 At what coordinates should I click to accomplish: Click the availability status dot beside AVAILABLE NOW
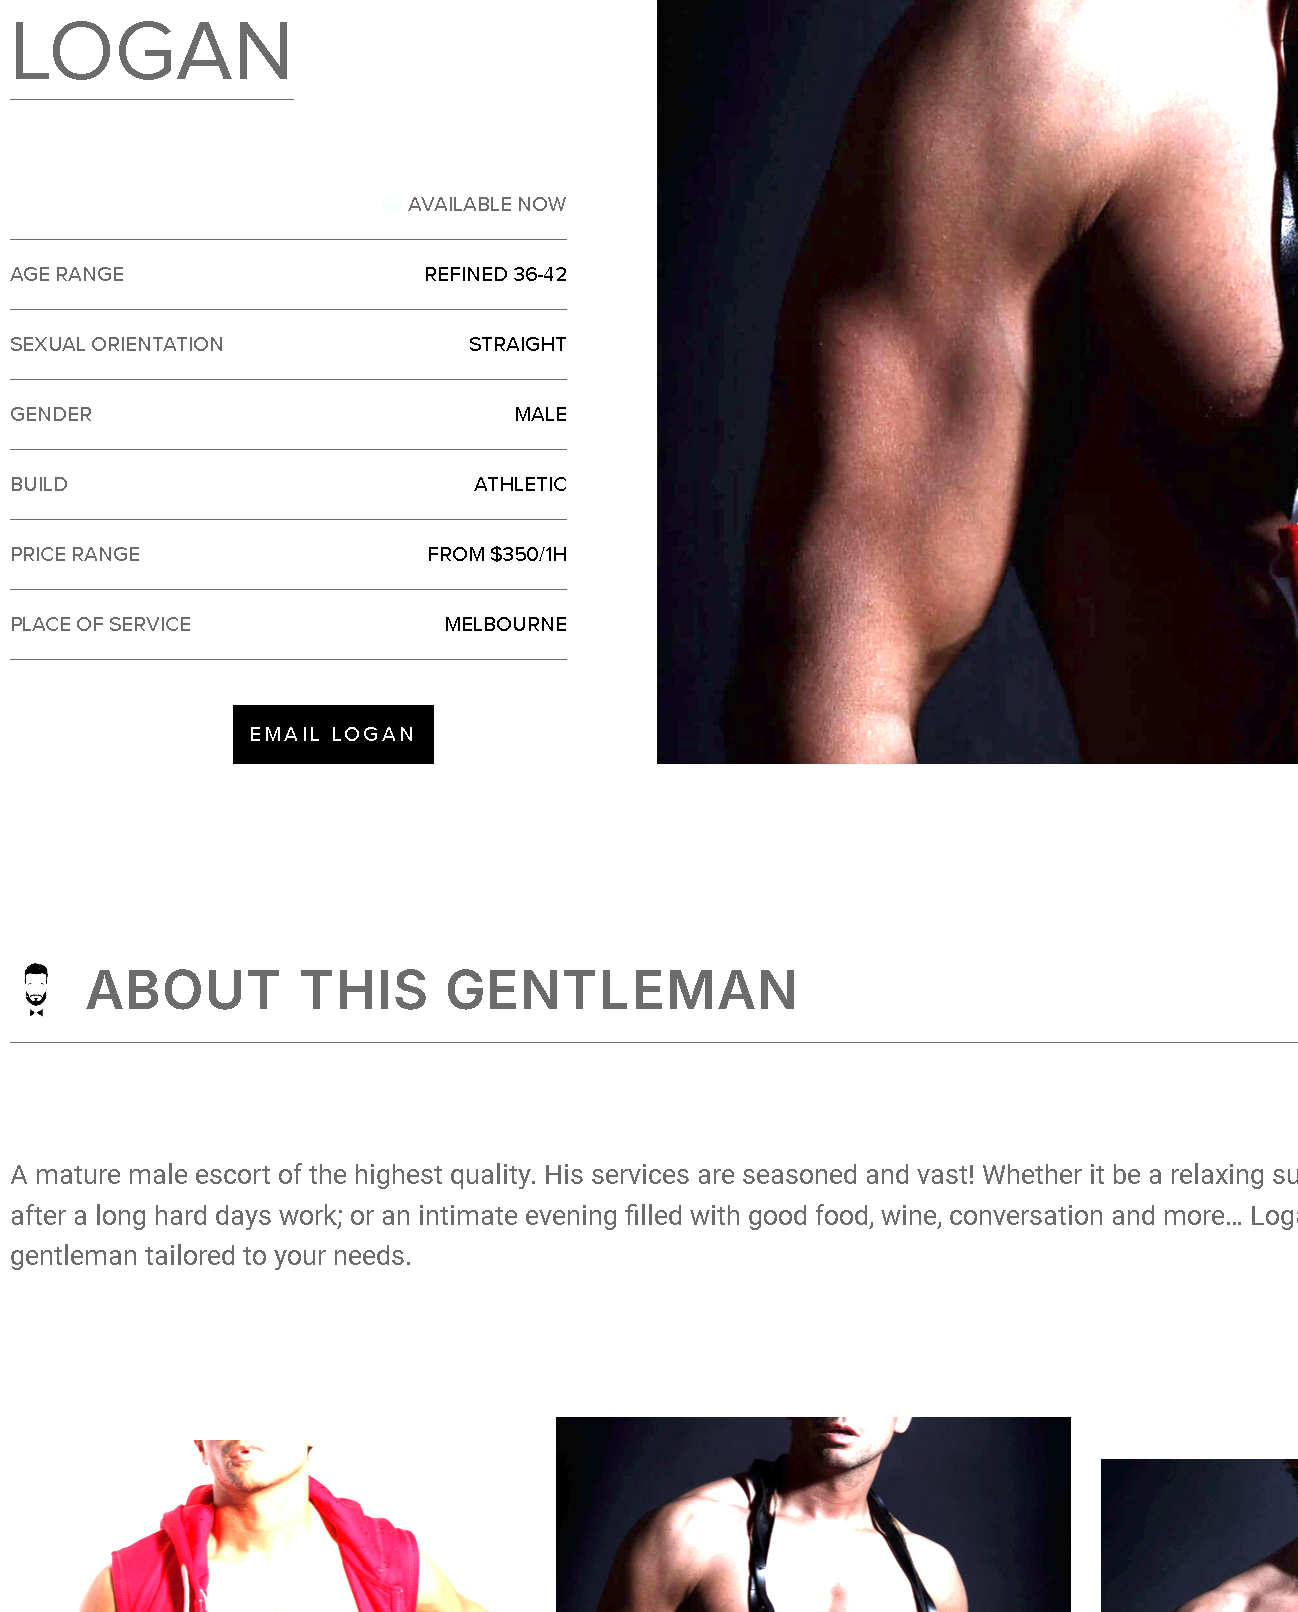[x=391, y=205]
